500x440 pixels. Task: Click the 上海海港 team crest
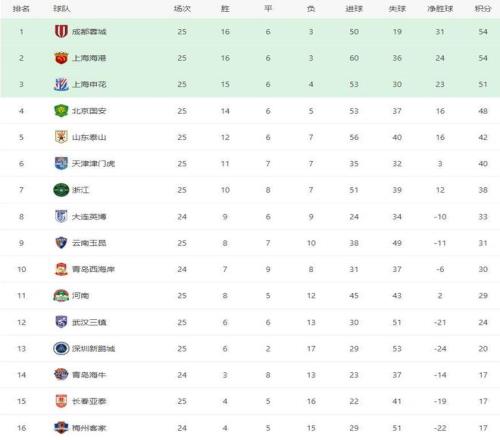pos(61,58)
